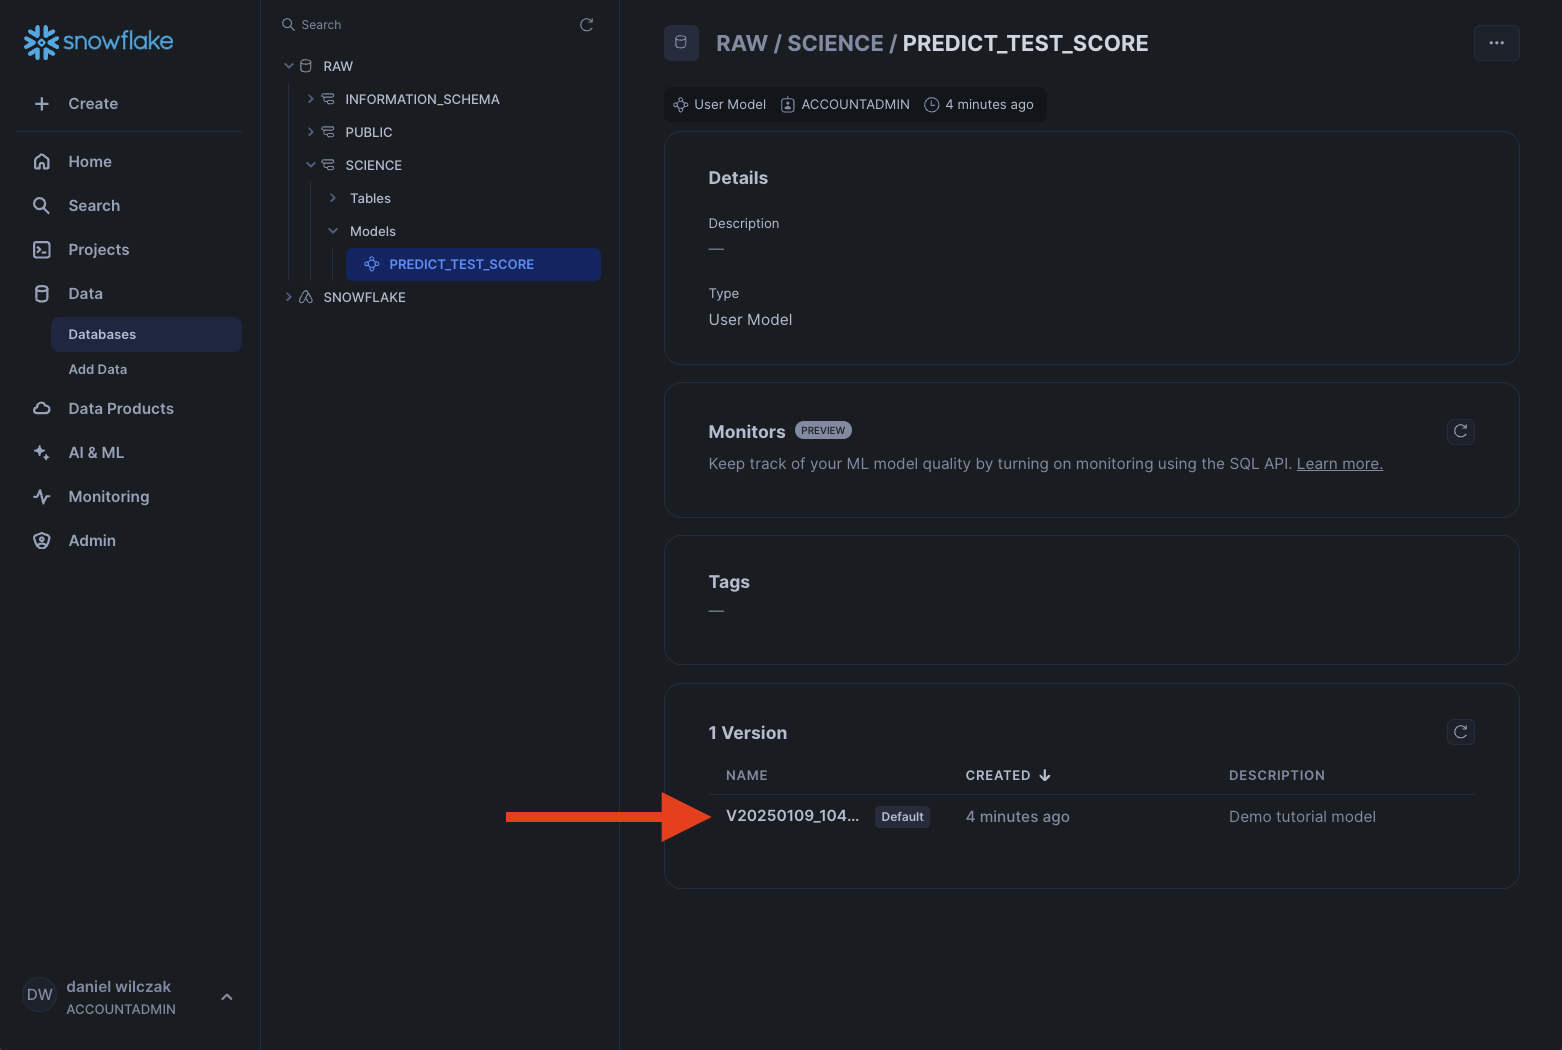Click the Projects terminal icon
This screenshot has width=1562, height=1050.
42,250
